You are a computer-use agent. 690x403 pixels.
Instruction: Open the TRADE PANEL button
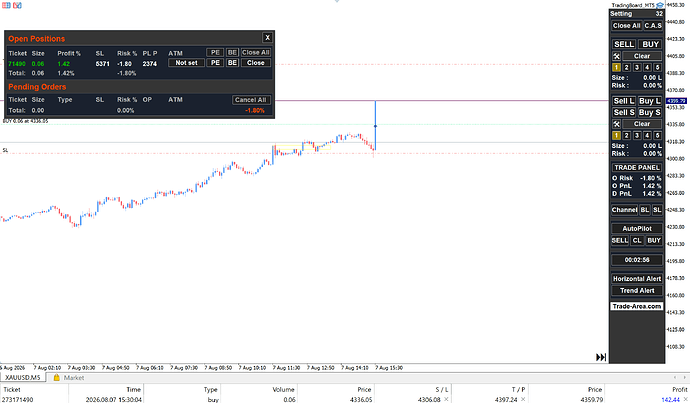(637, 168)
